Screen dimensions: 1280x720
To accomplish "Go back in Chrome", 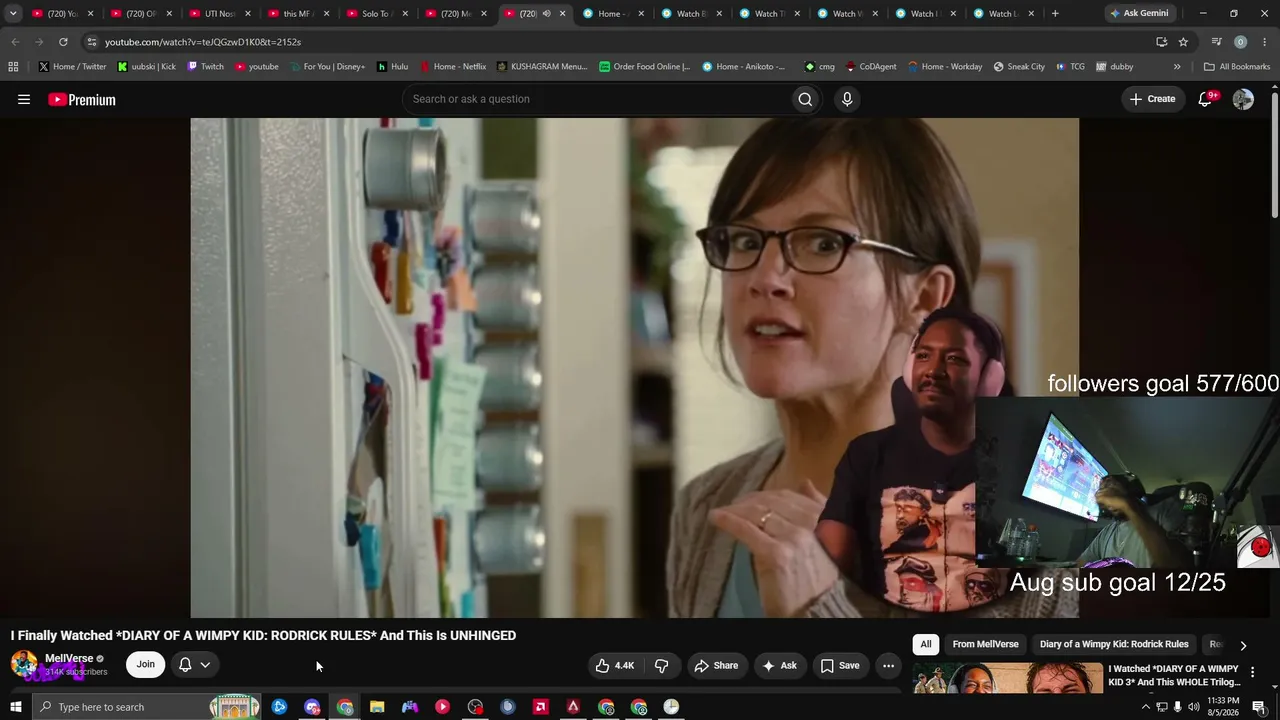I will pos(15,42).
